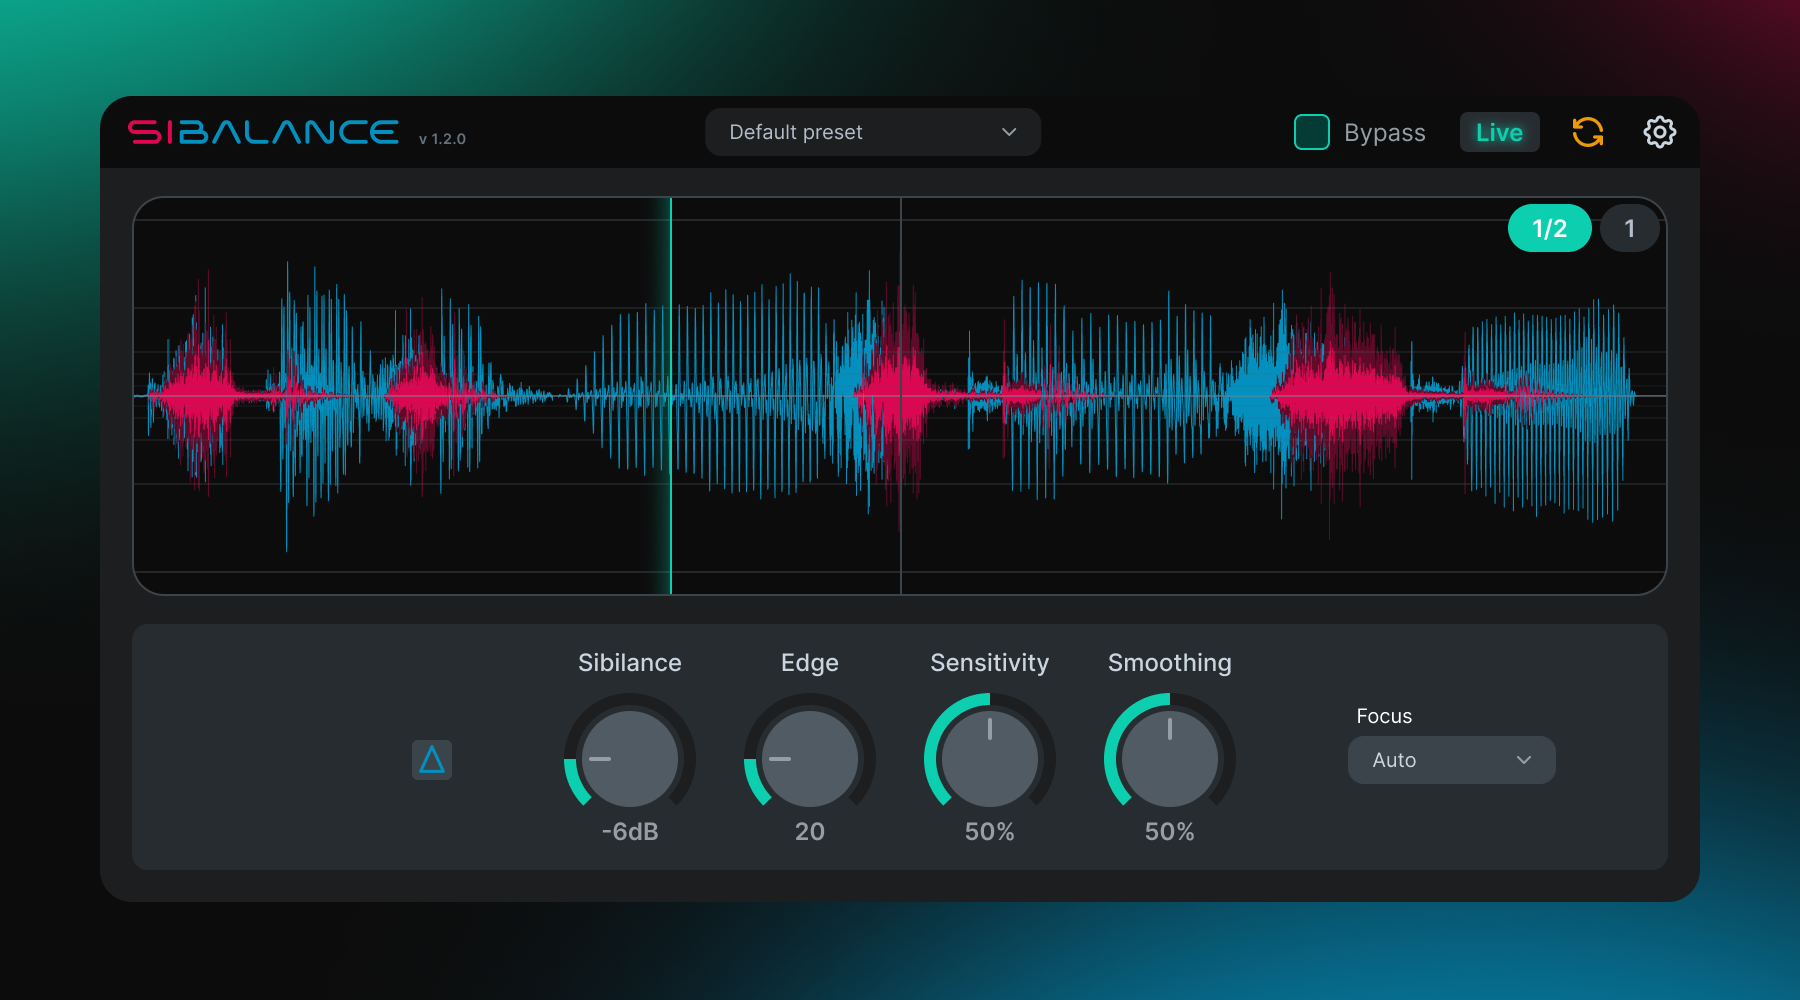Image resolution: width=1800 pixels, height=1000 pixels.
Task: Click the Sensitivity label
Action: click(x=990, y=663)
